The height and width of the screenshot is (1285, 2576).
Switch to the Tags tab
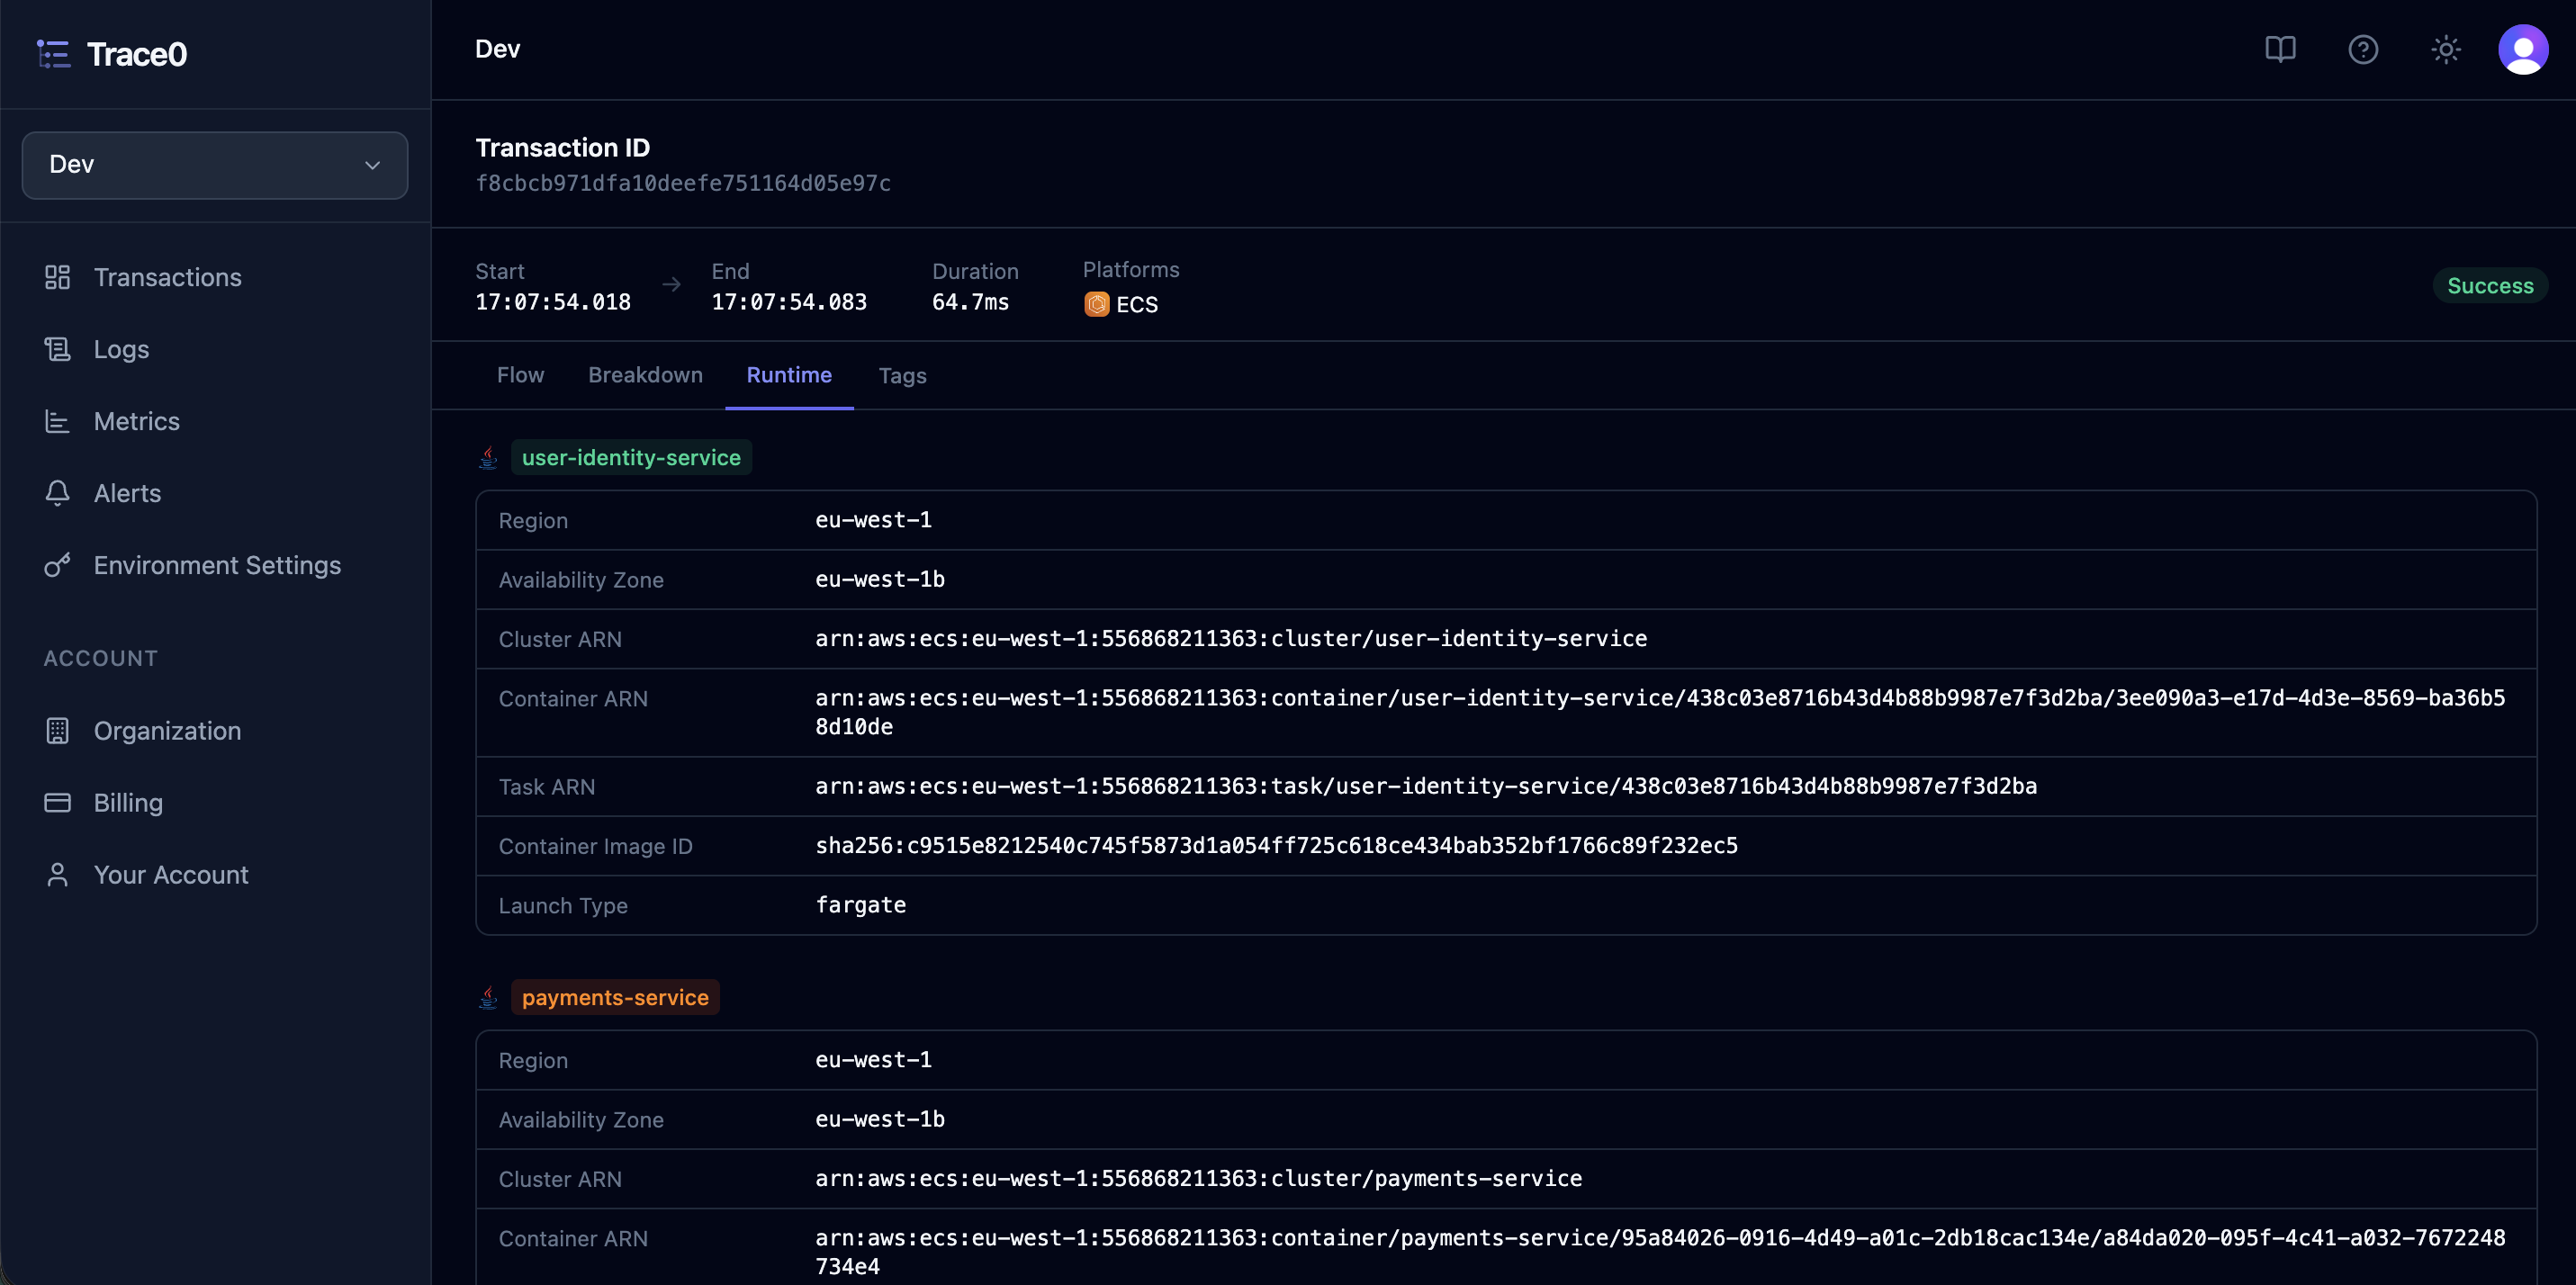tap(902, 375)
